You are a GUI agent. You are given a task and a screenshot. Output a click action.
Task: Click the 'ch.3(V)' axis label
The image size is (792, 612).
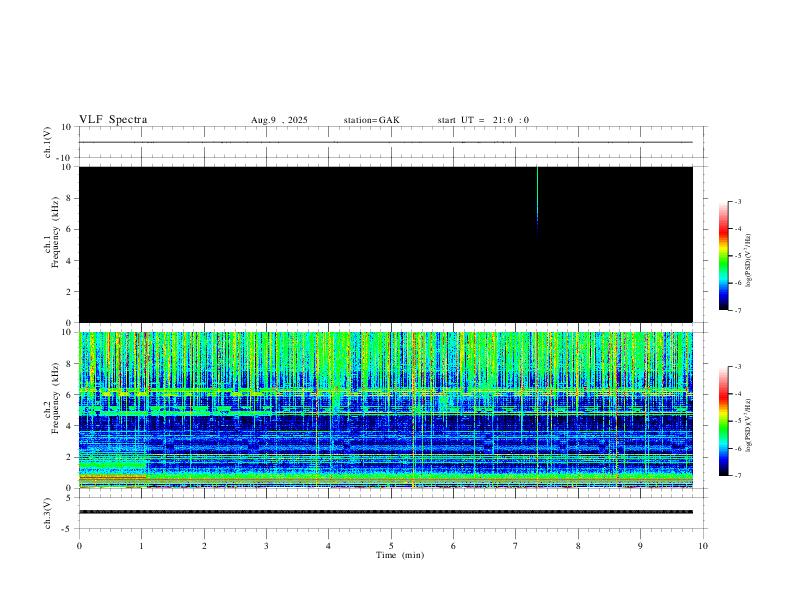click(48, 513)
